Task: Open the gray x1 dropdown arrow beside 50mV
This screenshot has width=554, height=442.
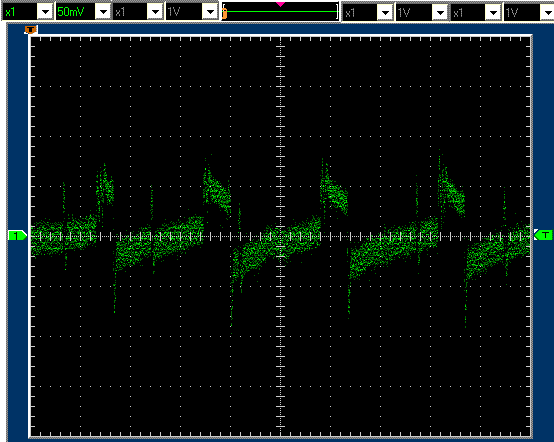Action: [155, 12]
